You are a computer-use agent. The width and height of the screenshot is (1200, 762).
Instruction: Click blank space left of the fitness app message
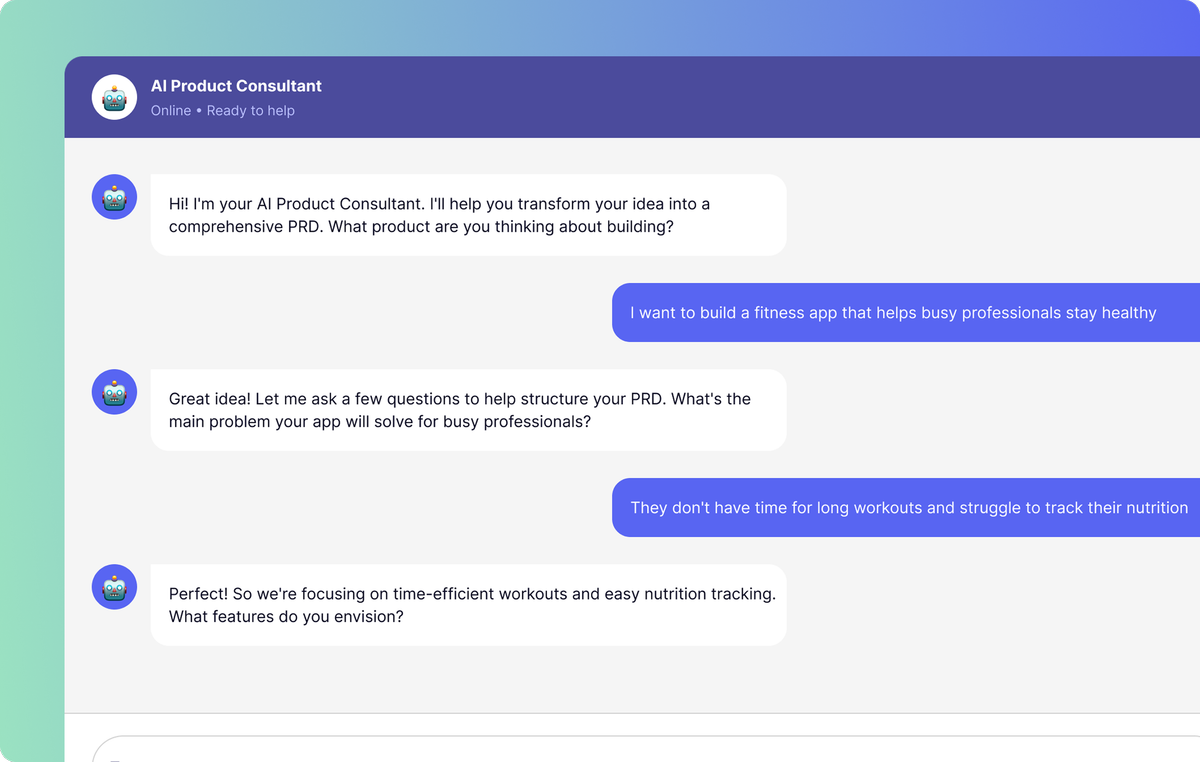350,313
